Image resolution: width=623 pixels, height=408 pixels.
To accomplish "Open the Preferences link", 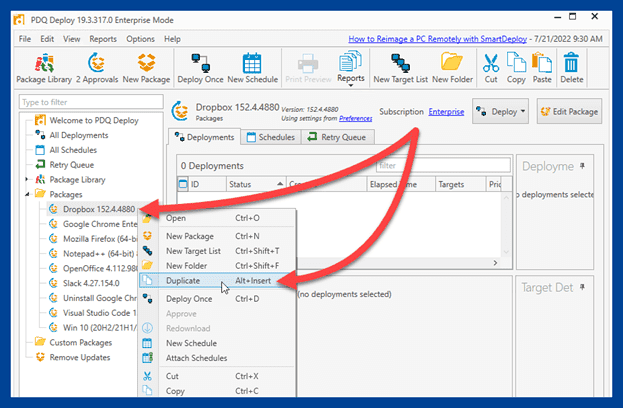I will (356, 118).
